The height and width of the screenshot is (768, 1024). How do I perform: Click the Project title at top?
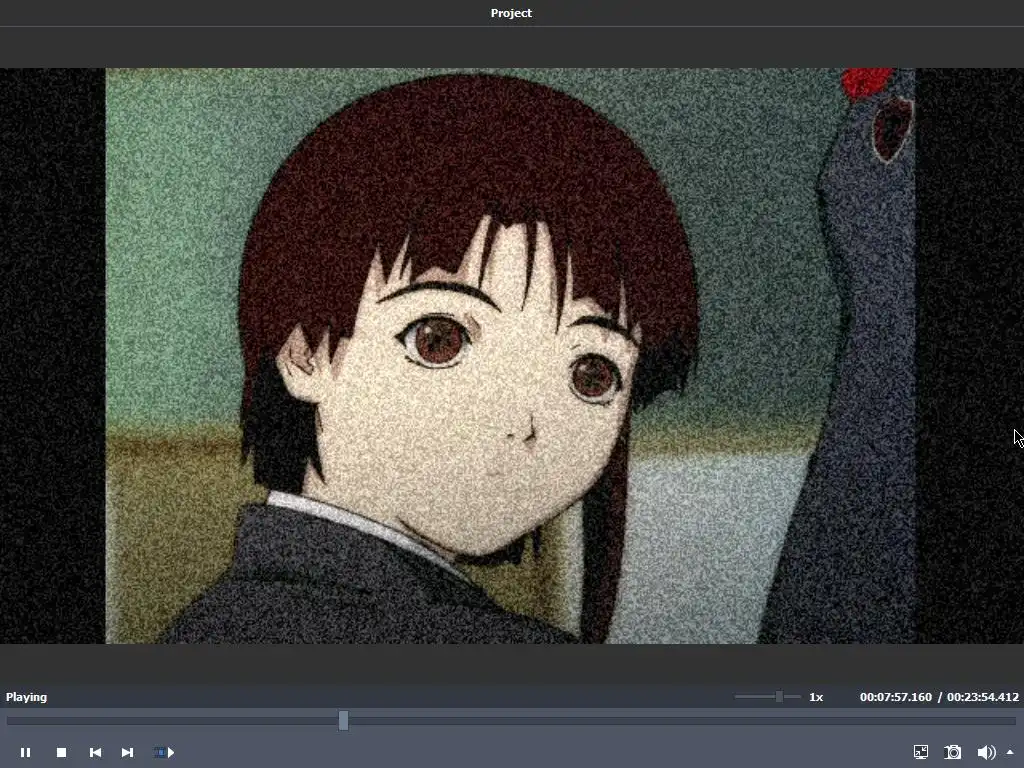511,13
